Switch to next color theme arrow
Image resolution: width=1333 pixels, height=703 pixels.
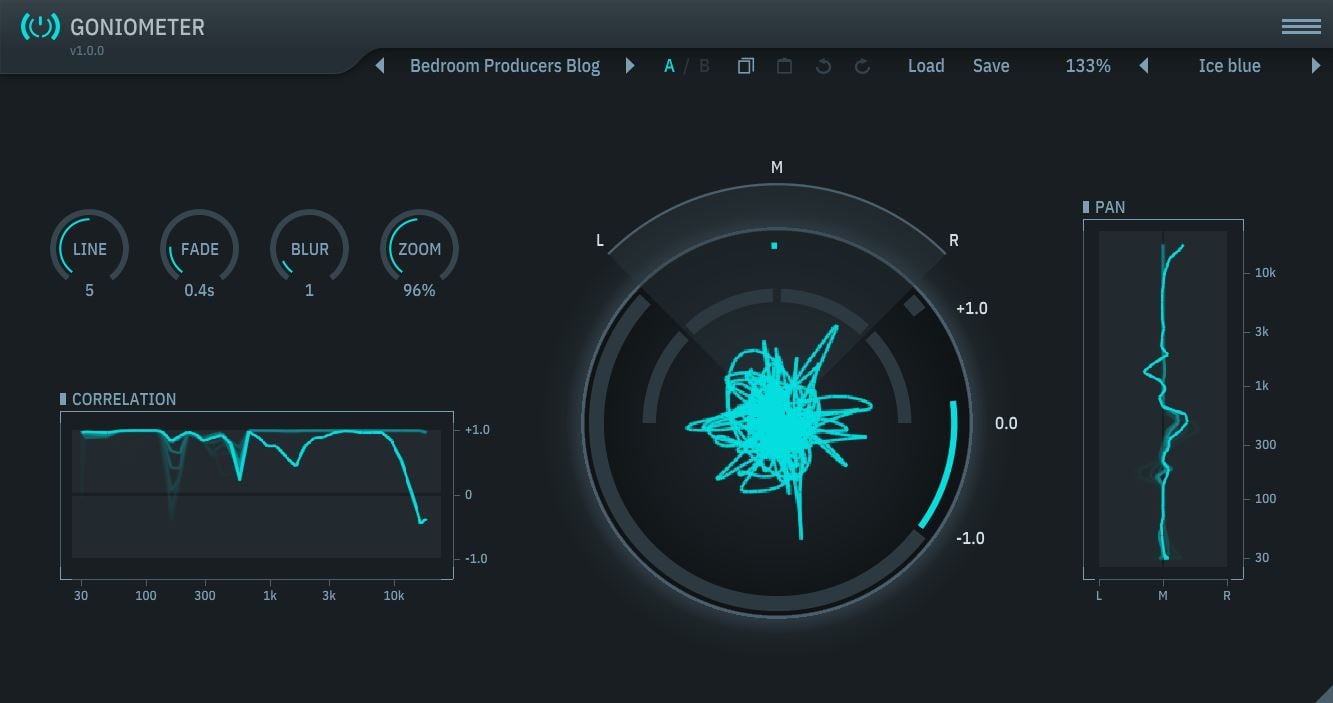coord(1316,66)
